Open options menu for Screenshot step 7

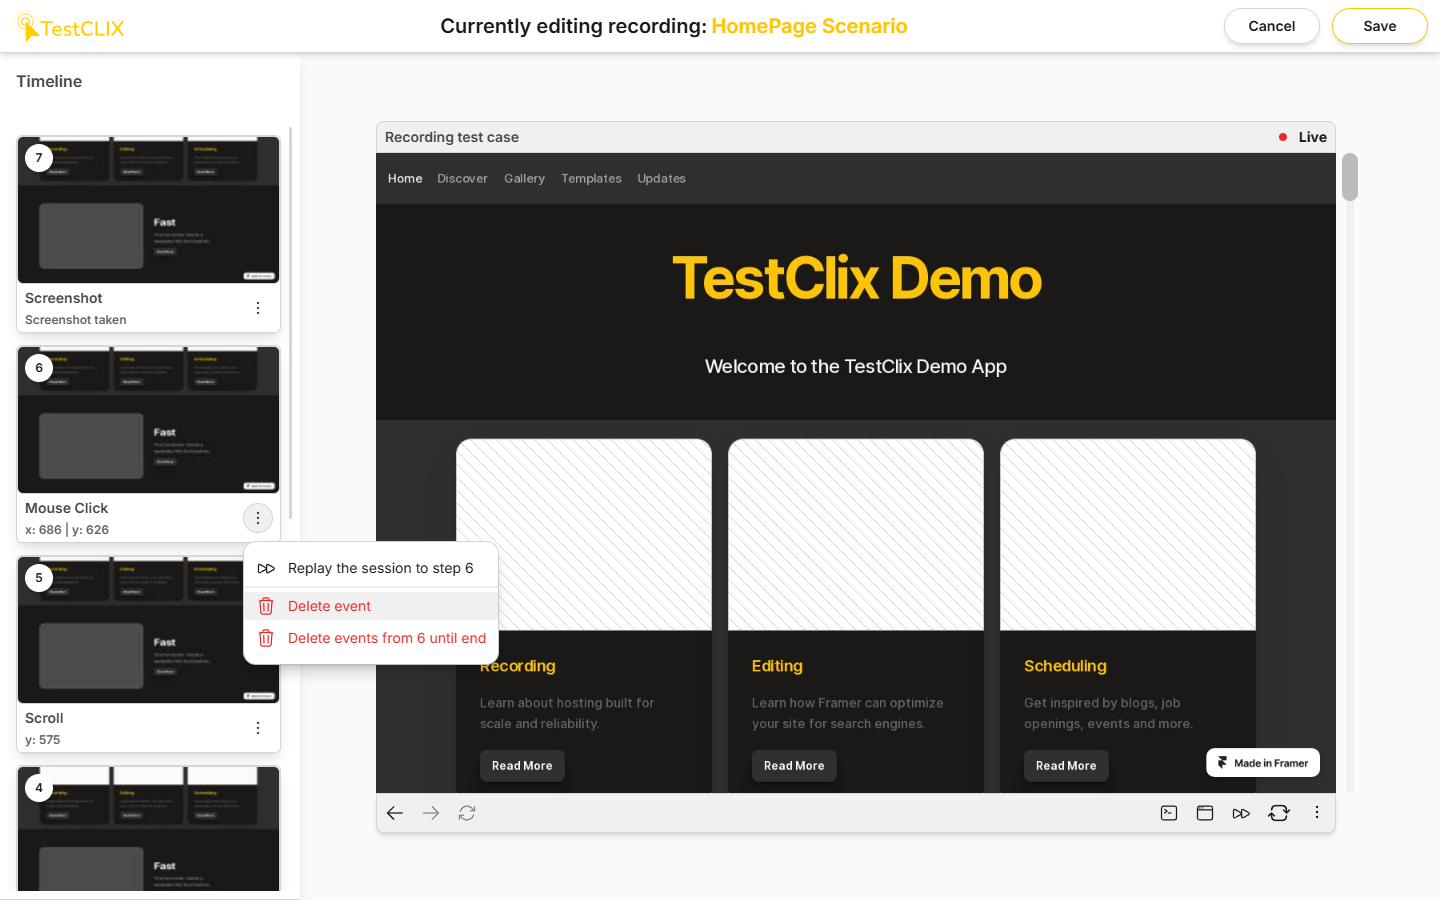258,308
